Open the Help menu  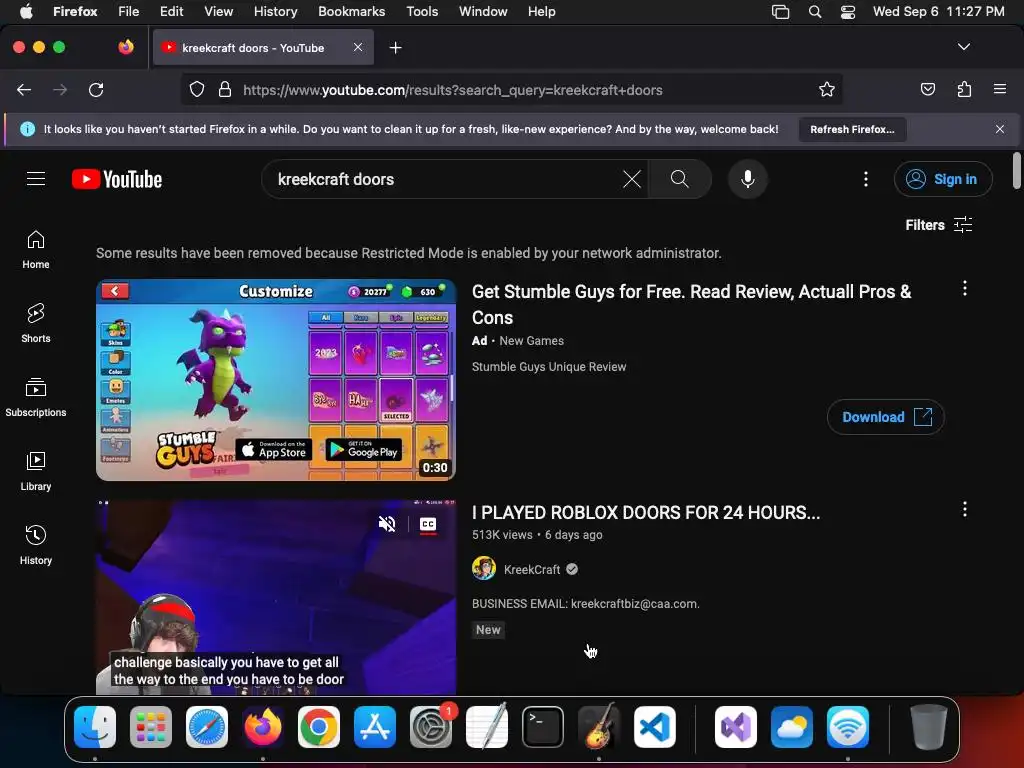(x=541, y=11)
